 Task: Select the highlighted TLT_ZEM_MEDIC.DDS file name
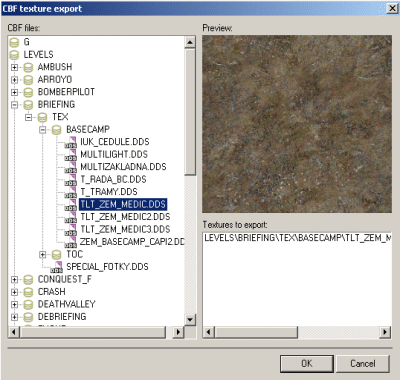(x=123, y=205)
